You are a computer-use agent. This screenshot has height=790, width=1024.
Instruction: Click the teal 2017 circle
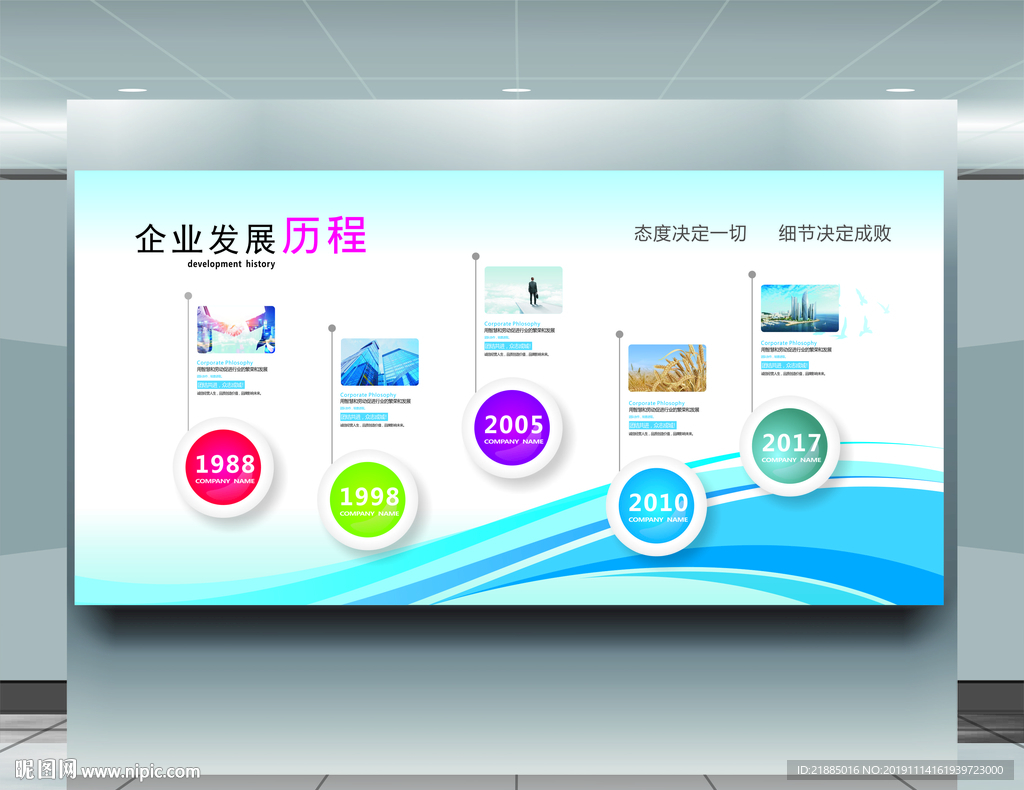790,446
